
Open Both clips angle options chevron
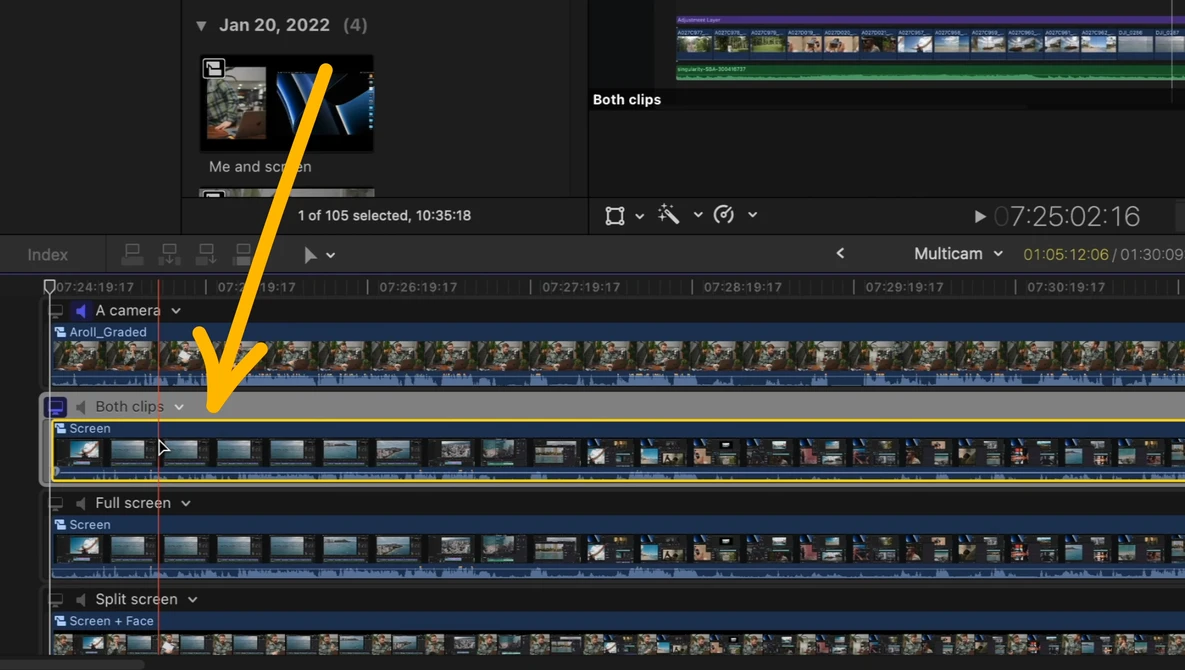coord(179,407)
